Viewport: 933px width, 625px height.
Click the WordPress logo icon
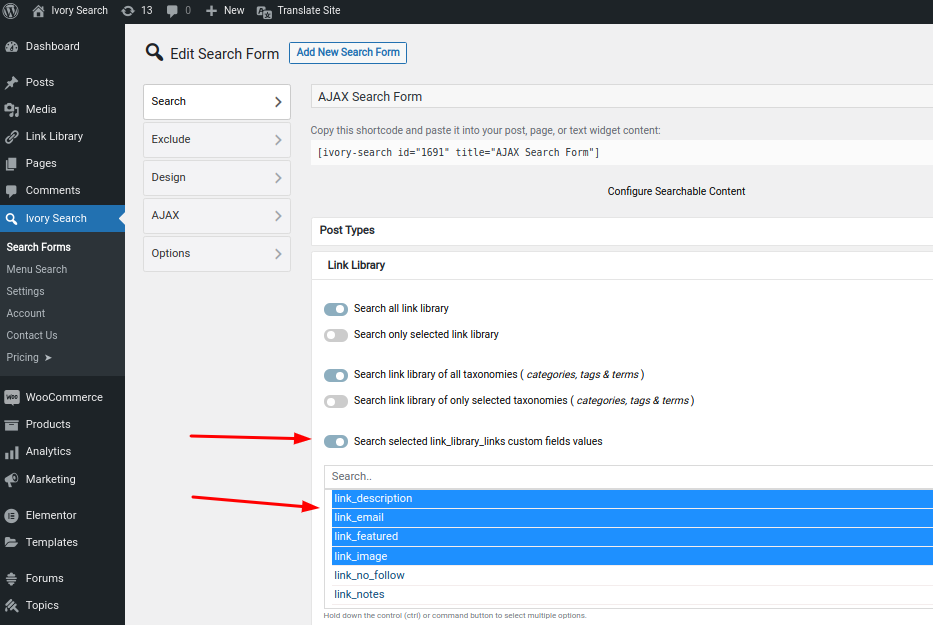11,11
